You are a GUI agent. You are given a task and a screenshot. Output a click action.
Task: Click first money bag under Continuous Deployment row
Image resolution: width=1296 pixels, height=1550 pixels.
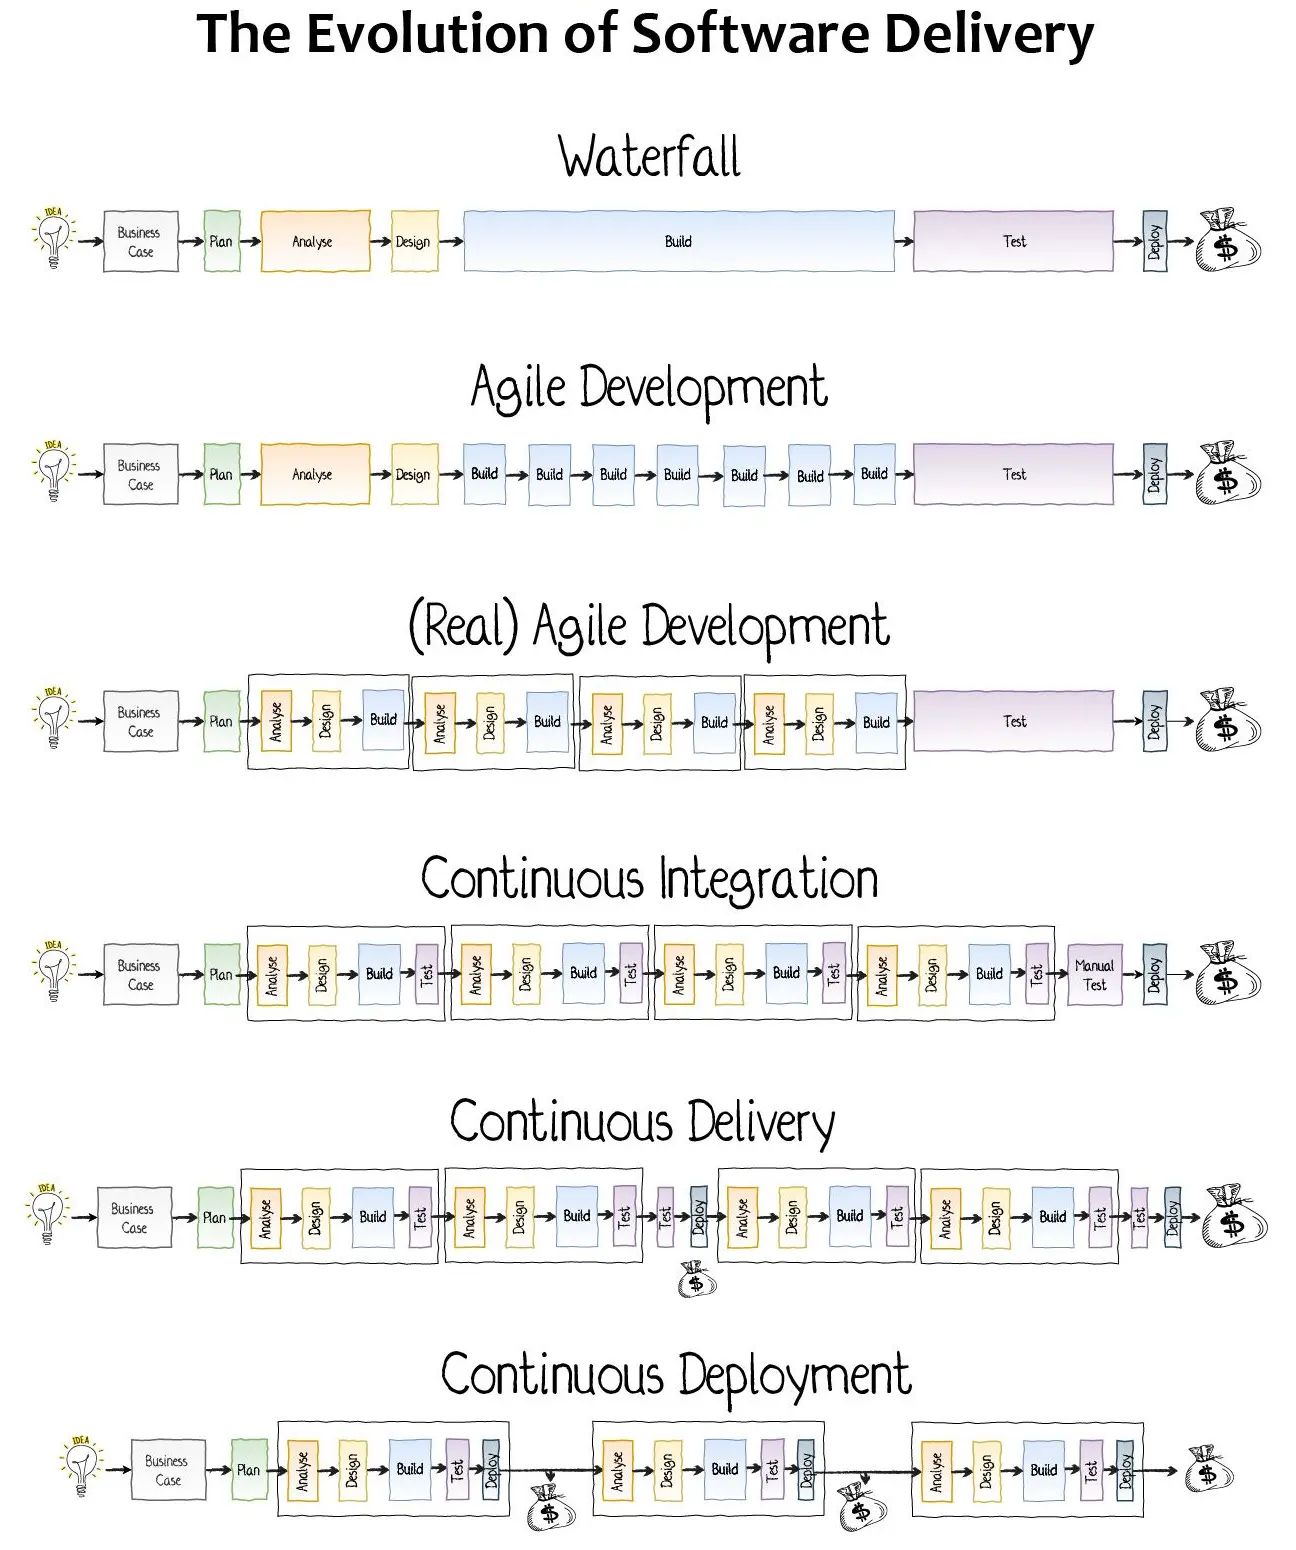coord(551,1508)
